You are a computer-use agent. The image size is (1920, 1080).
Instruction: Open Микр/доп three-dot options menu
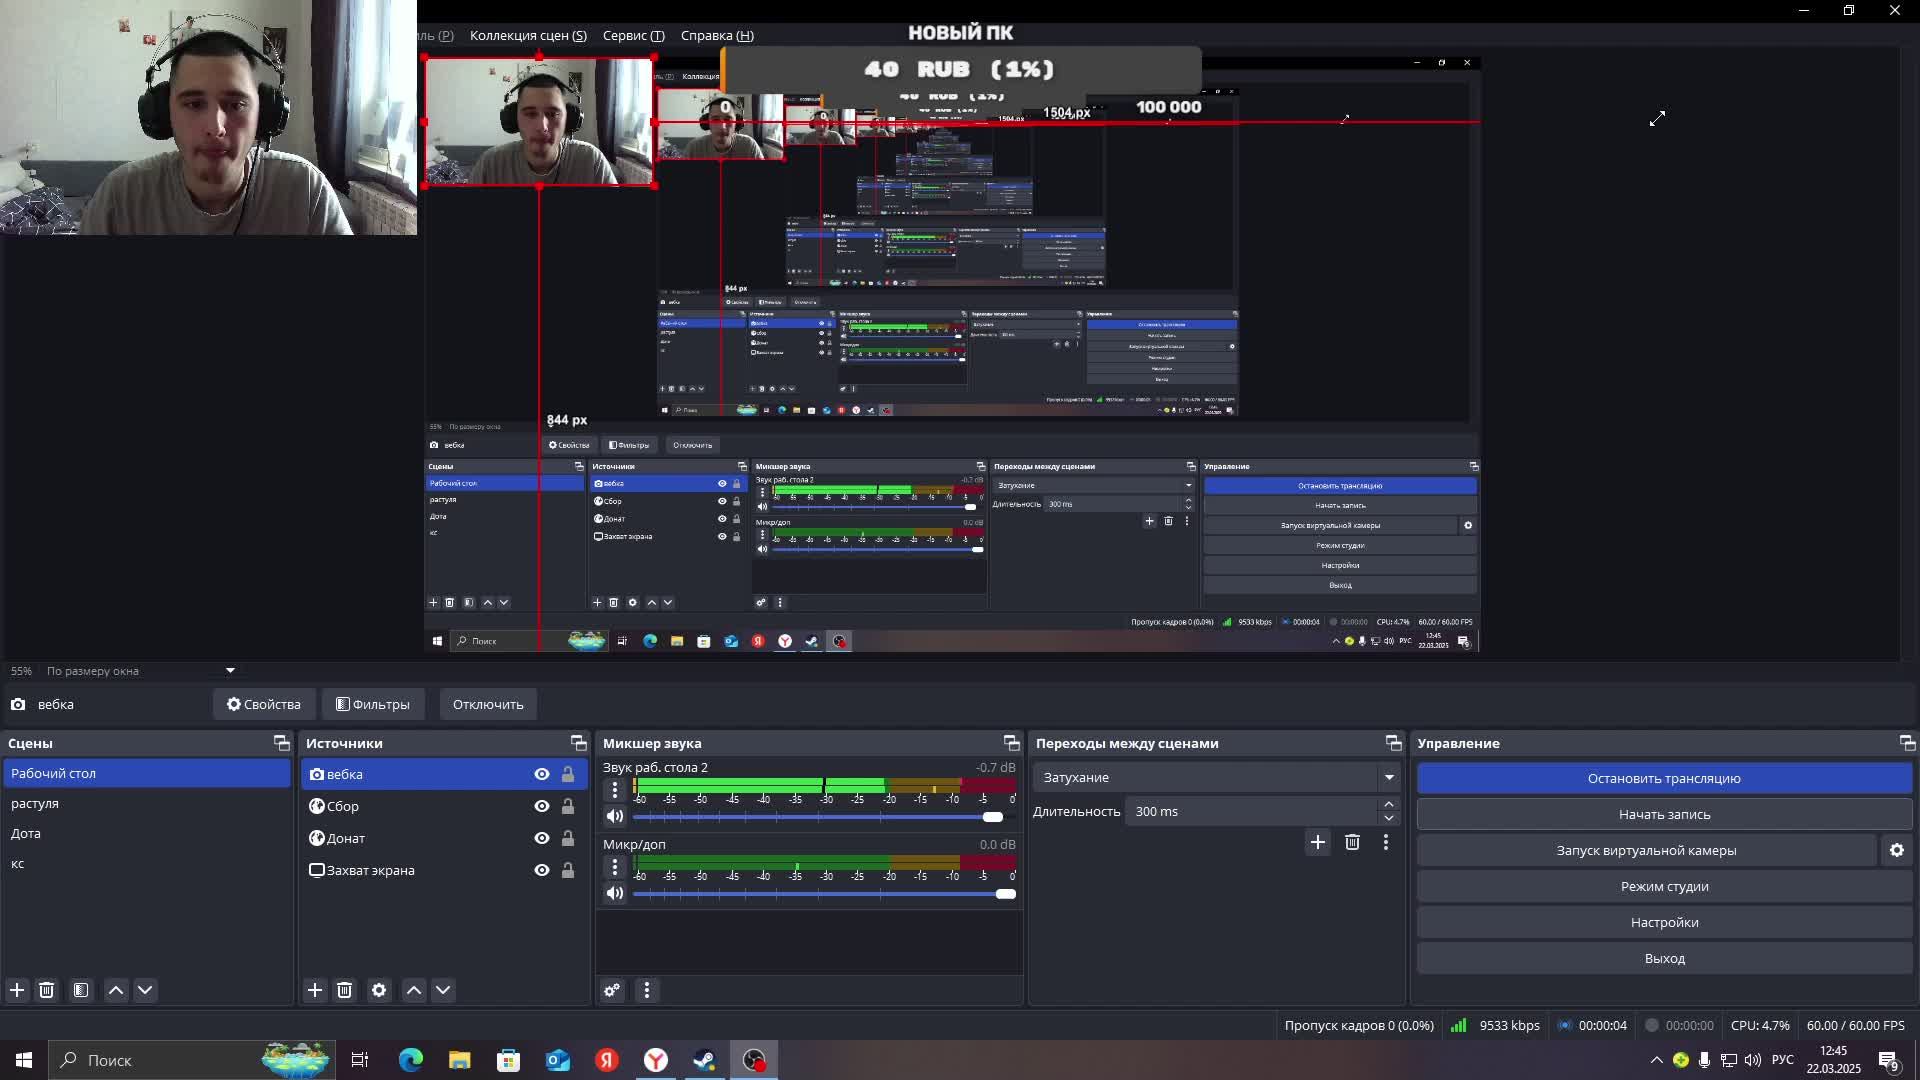[x=615, y=867]
